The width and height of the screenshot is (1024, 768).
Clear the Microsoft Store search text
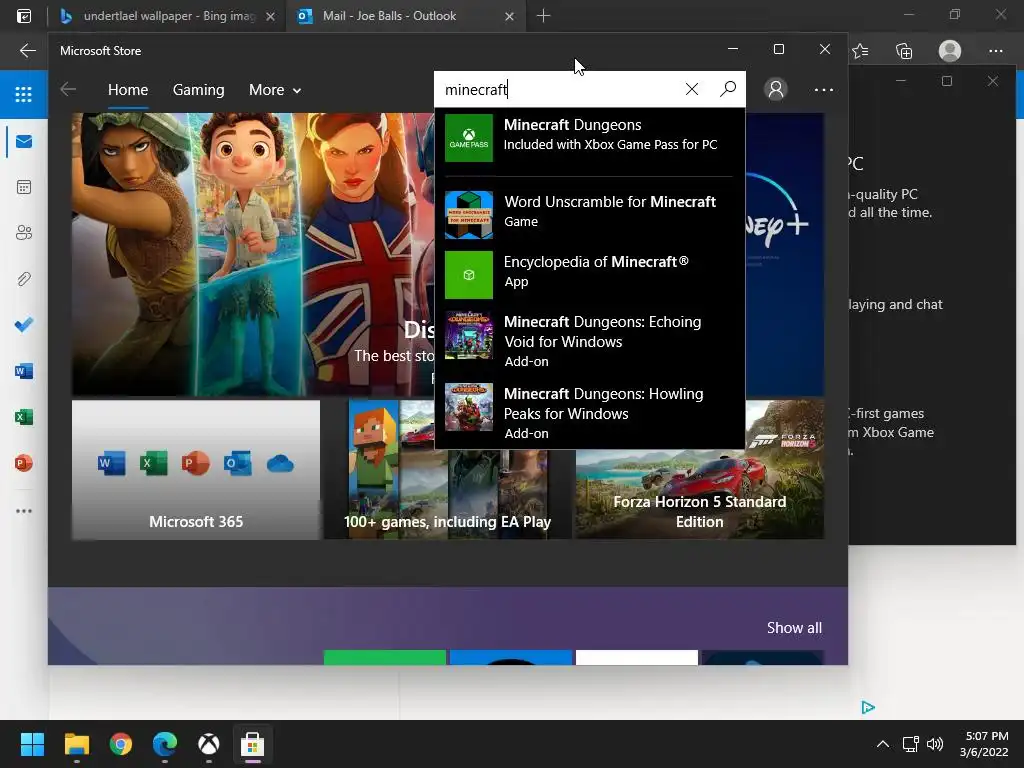(x=692, y=89)
